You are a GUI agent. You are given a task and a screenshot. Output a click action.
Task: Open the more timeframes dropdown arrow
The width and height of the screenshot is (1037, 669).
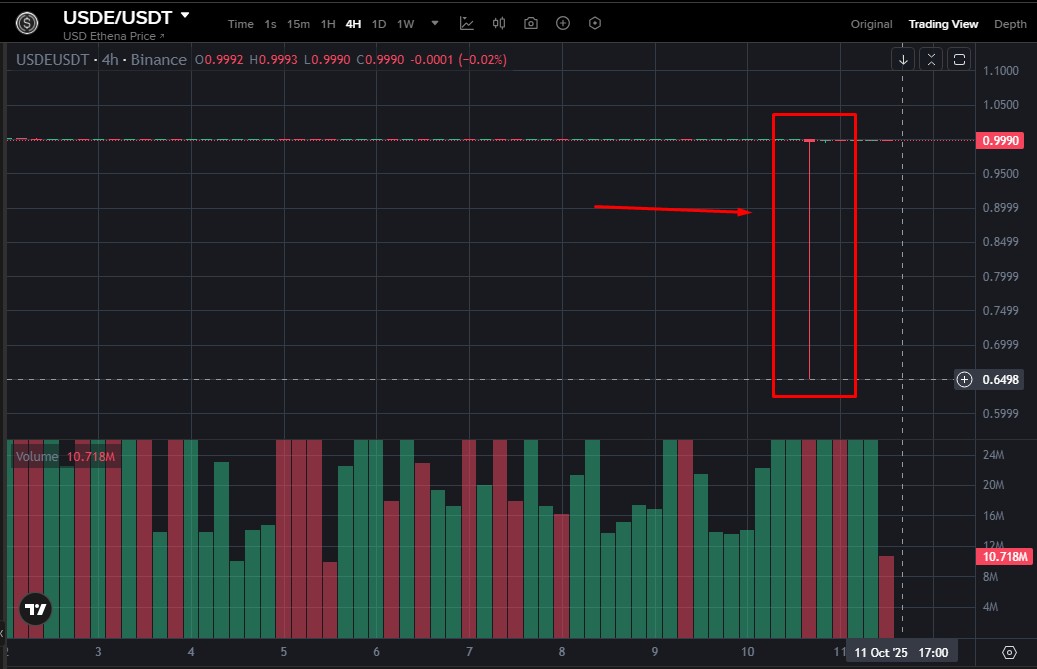[x=433, y=24]
